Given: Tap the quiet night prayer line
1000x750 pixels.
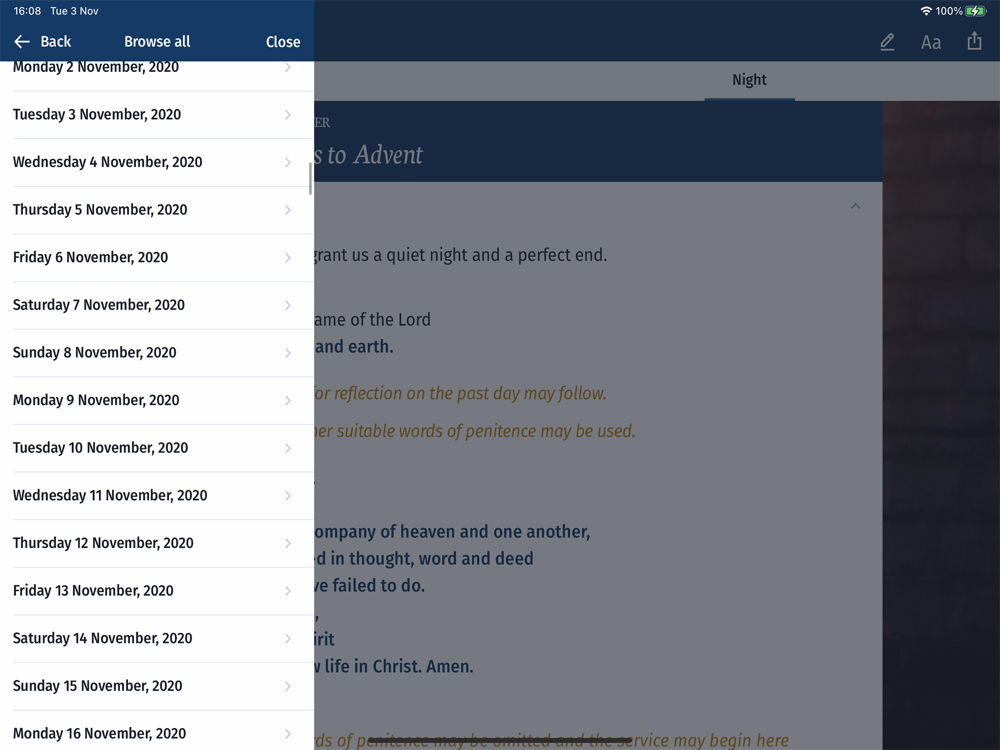Looking at the screenshot, I should point(460,255).
